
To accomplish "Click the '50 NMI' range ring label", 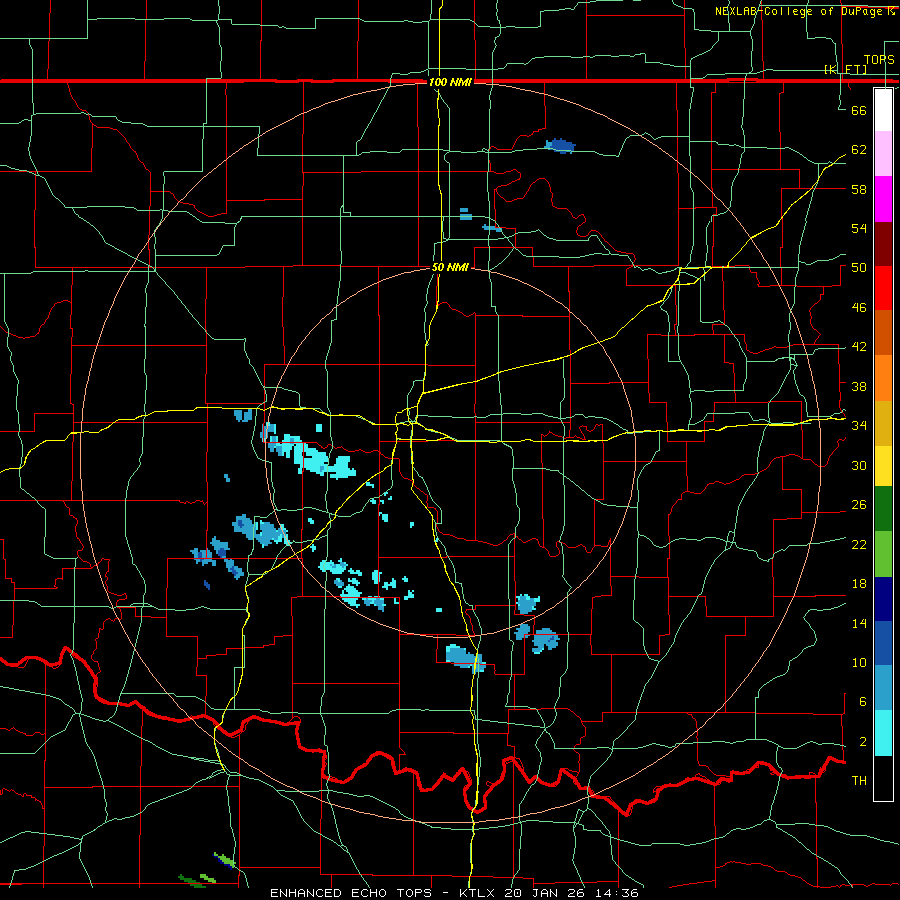I will point(451,267).
